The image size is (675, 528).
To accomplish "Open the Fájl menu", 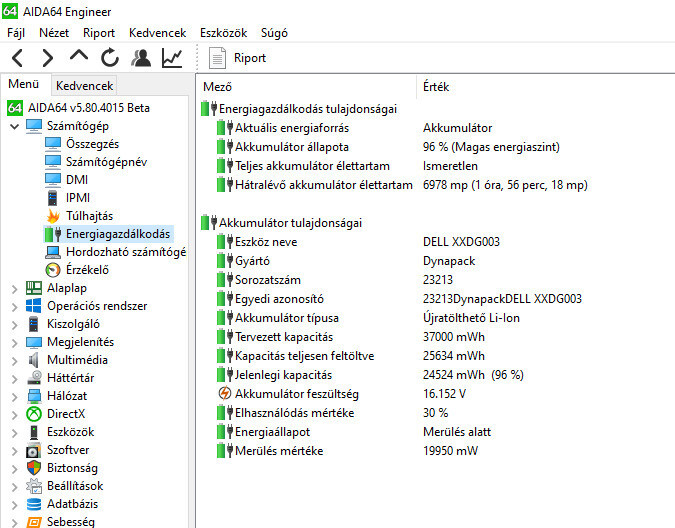I will click(x=16, y=33).
